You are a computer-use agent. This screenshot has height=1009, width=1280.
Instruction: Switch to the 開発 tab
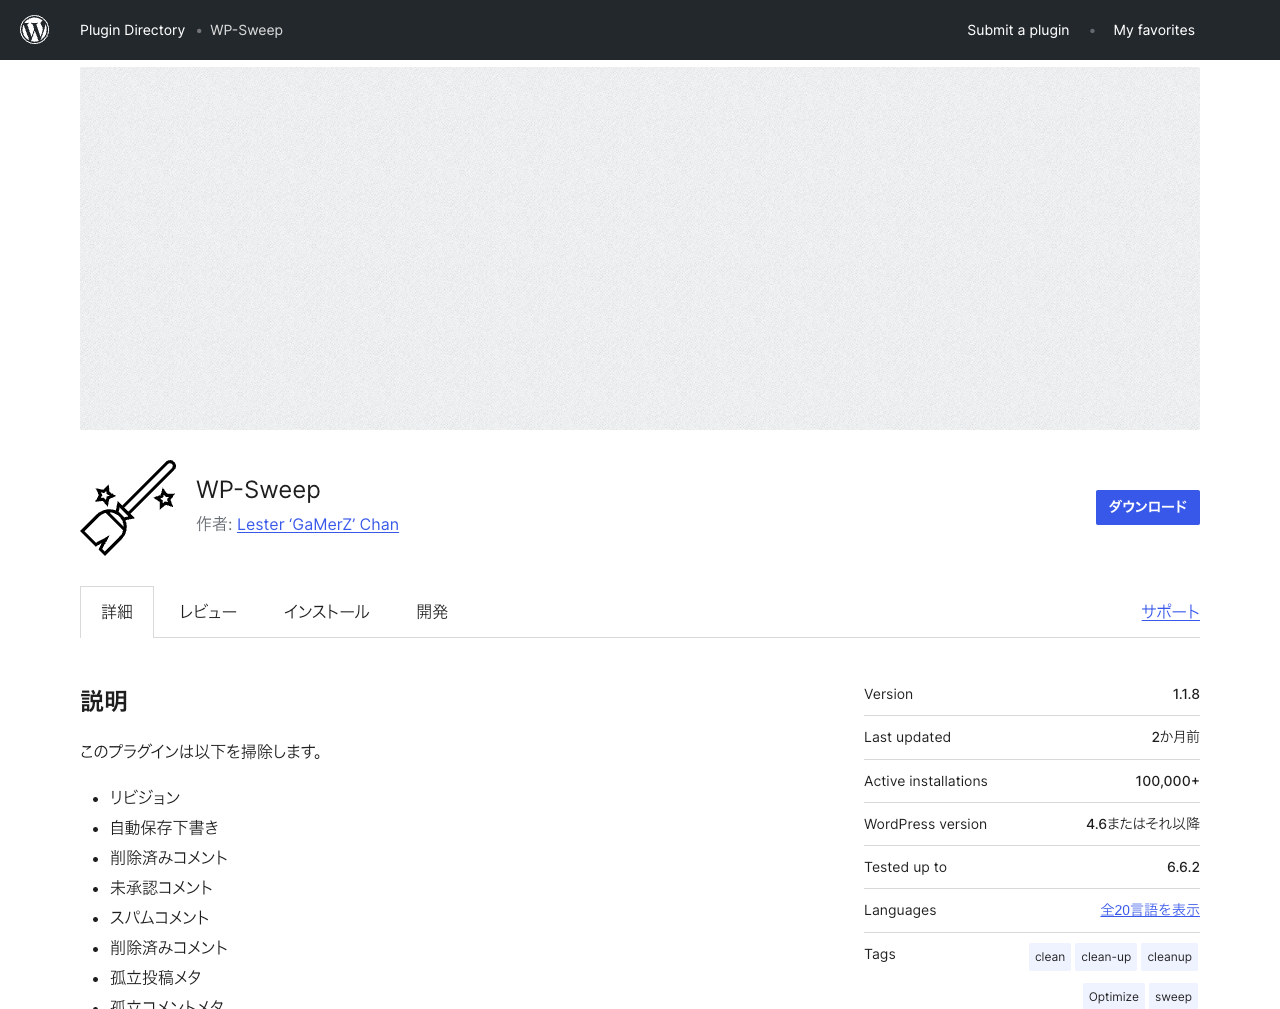point(432,612)
